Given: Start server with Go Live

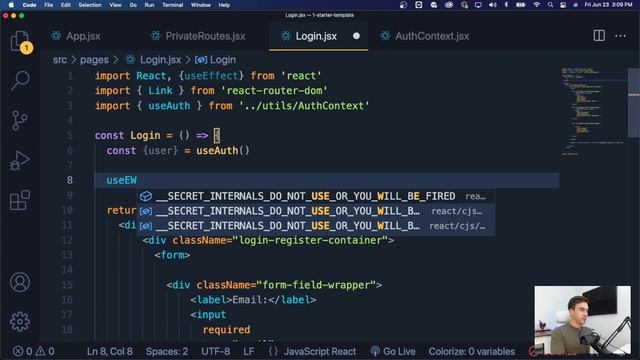Looking at the screenshot, I should (393, 351).
